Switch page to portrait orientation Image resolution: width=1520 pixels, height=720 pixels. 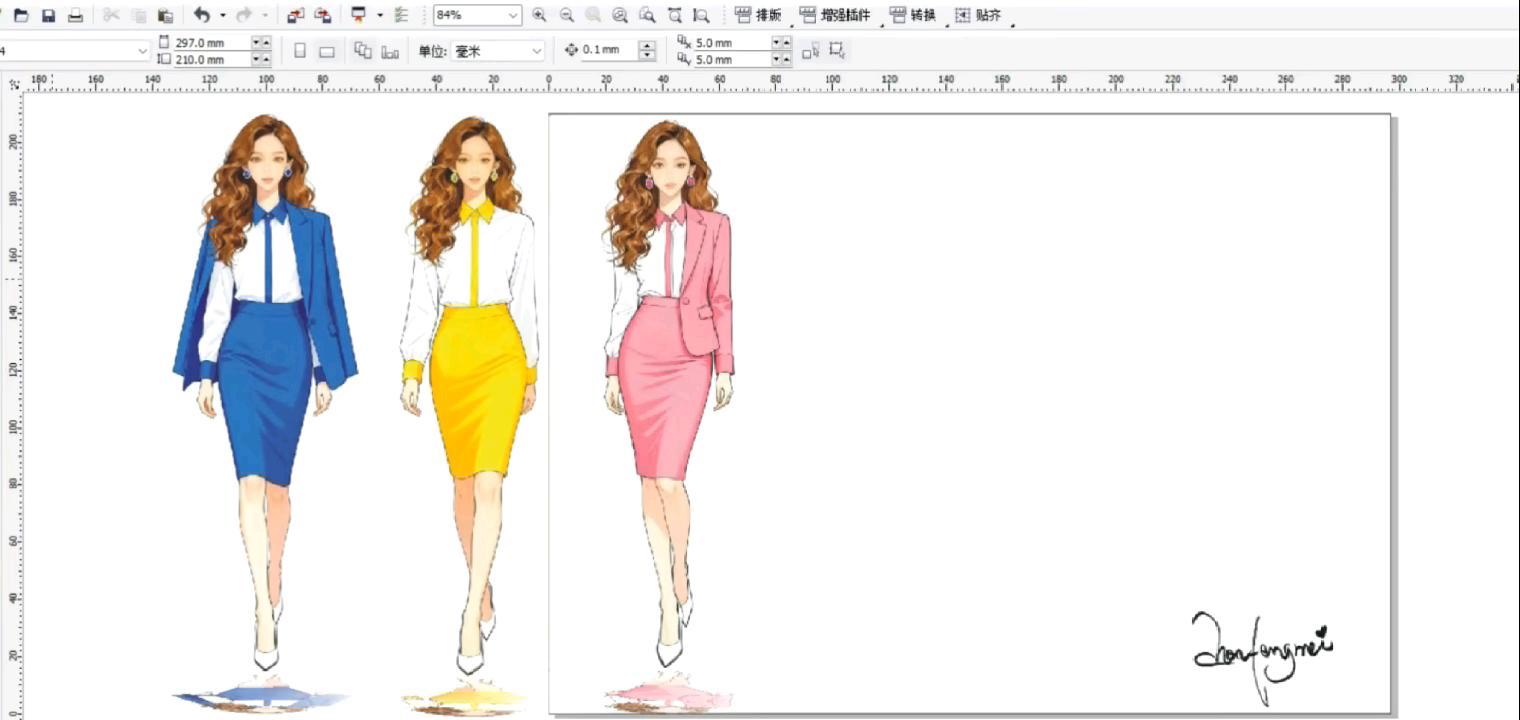pos(300,51)
